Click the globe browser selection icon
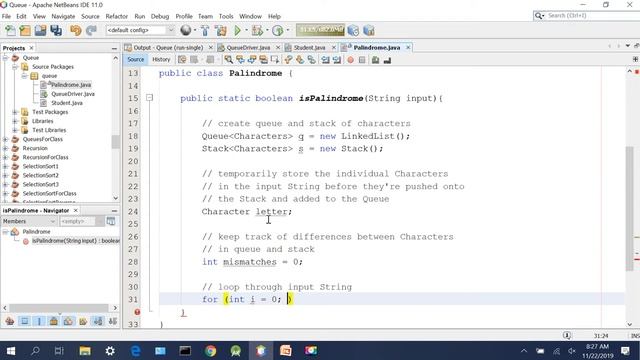Screen dimensions: 640x360 point(186,31)
